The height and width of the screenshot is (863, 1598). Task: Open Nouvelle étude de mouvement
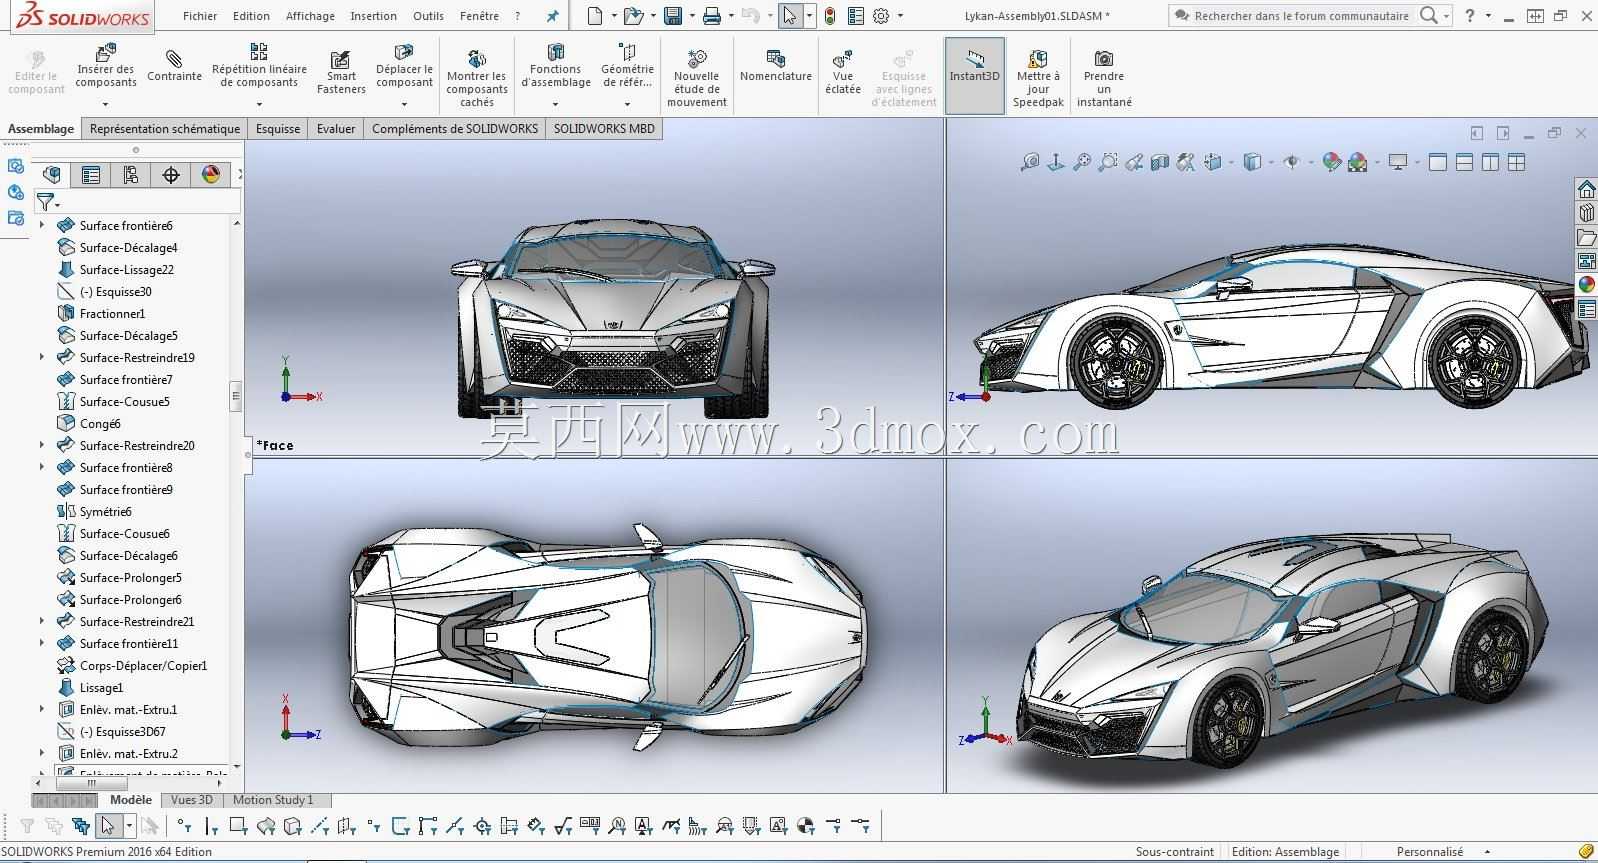click(697, 78)
